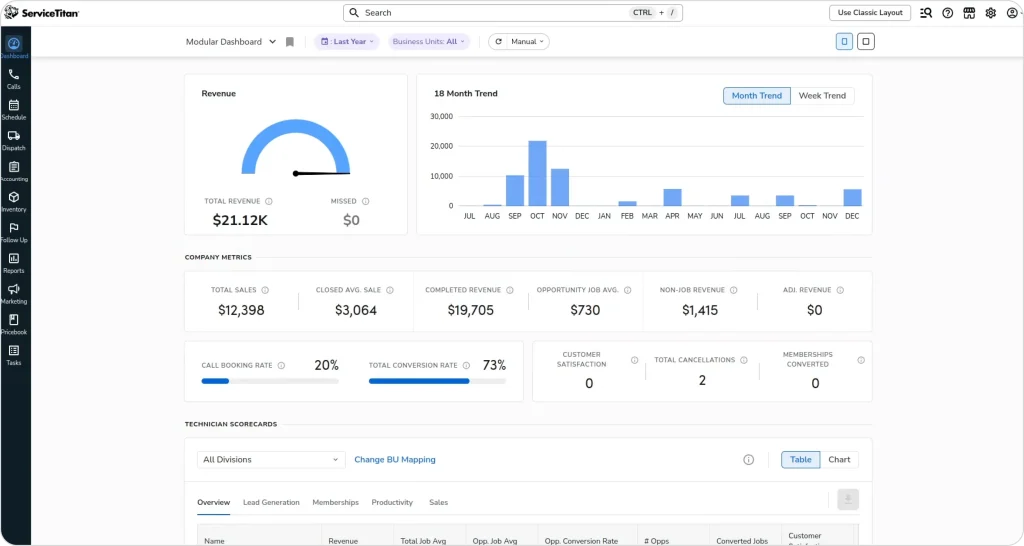
Task: Click the Total Revenue info icon
Action: tap(268, 201)
